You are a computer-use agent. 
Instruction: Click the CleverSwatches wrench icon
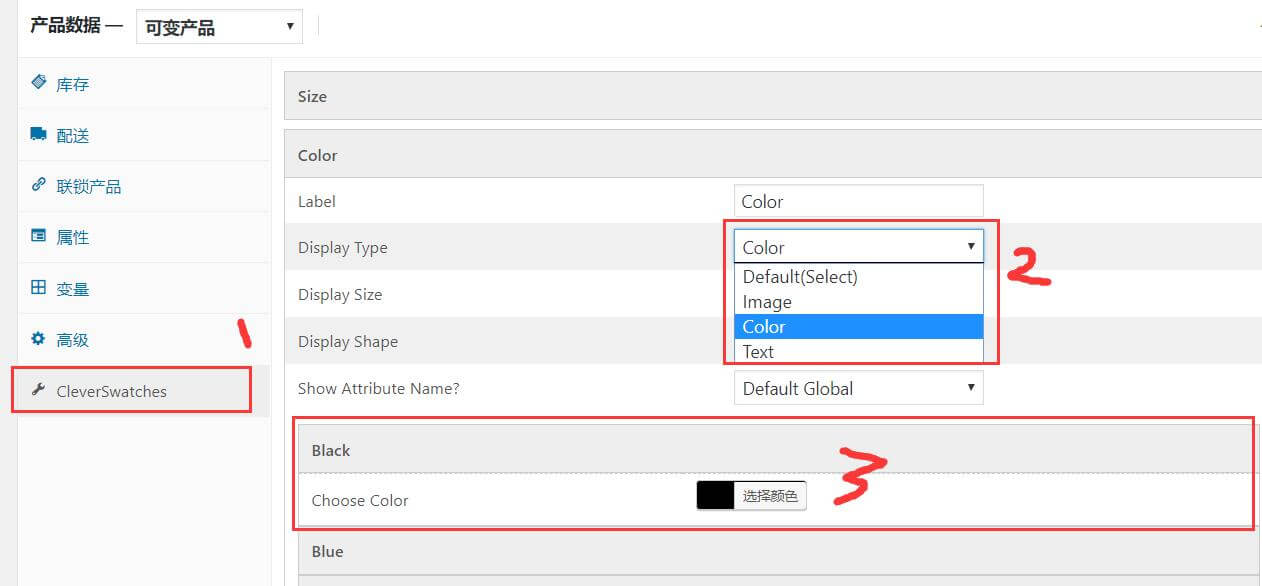pyautogui.click(x=39, y=390)
